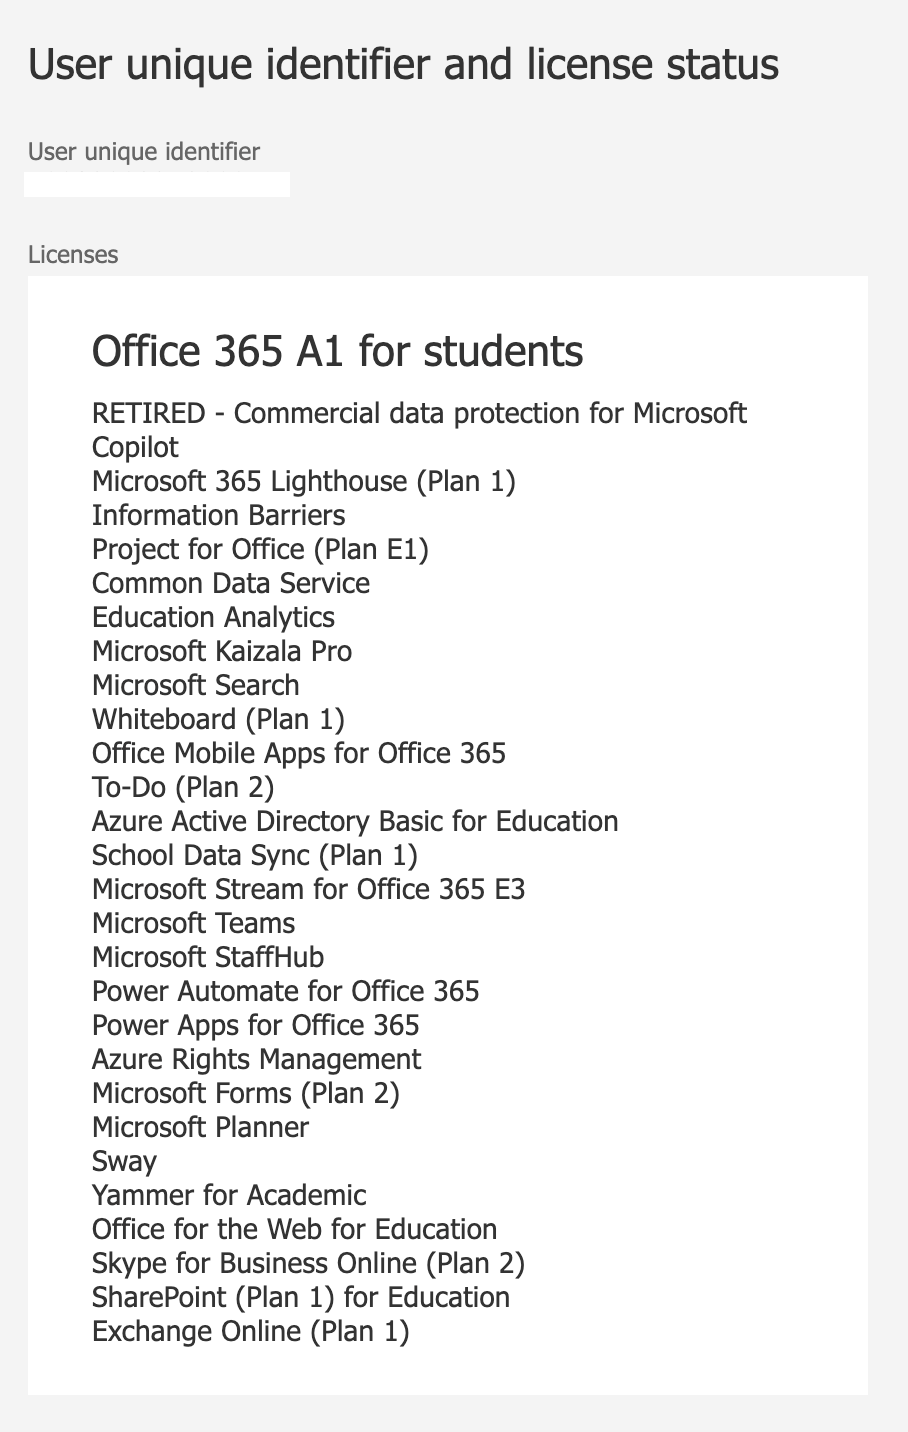Select Information Barriers license item
This screenshot has width=908, height=1432.
pos(219,516)
